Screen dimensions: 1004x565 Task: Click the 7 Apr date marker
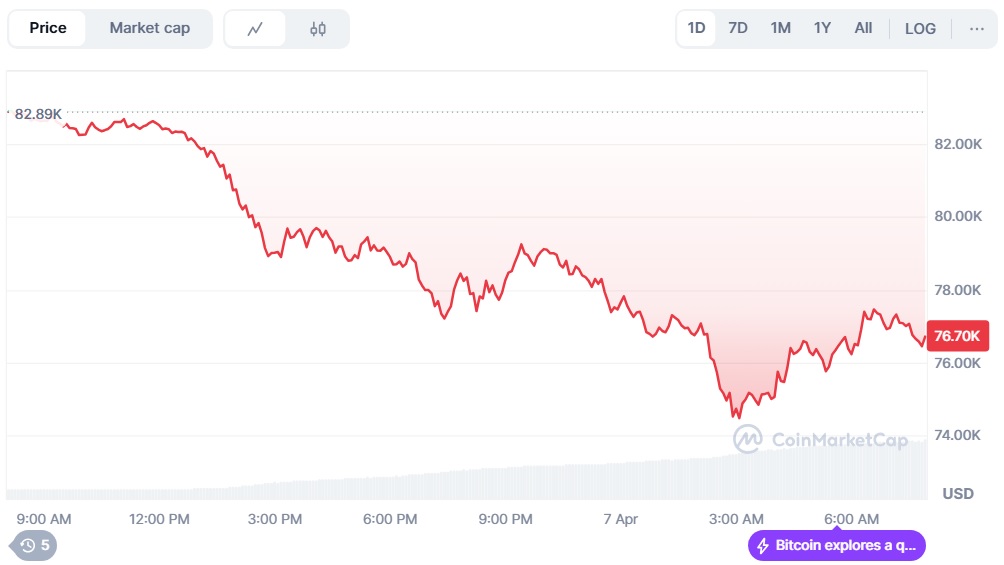(620, 519)
